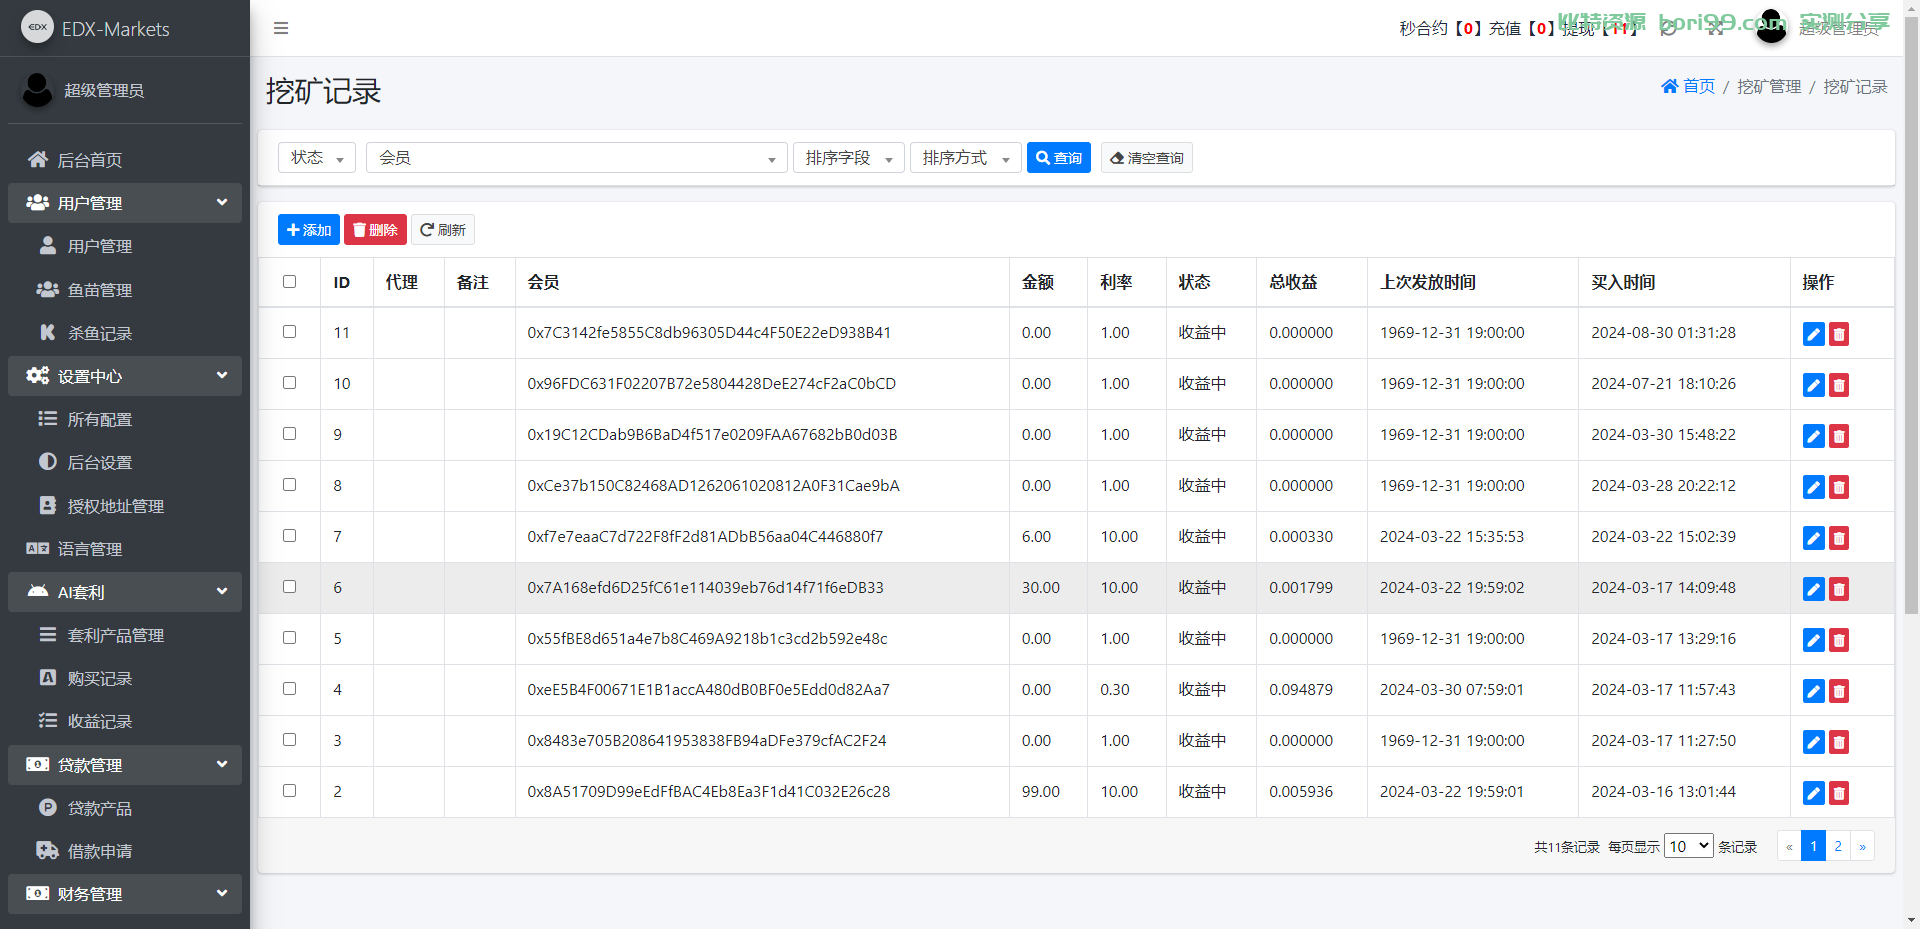Image resolution: width=1920 pixels, height=929 pixels.
Task: Edit the mining record with ID 5
Action: coord(1813,640)
